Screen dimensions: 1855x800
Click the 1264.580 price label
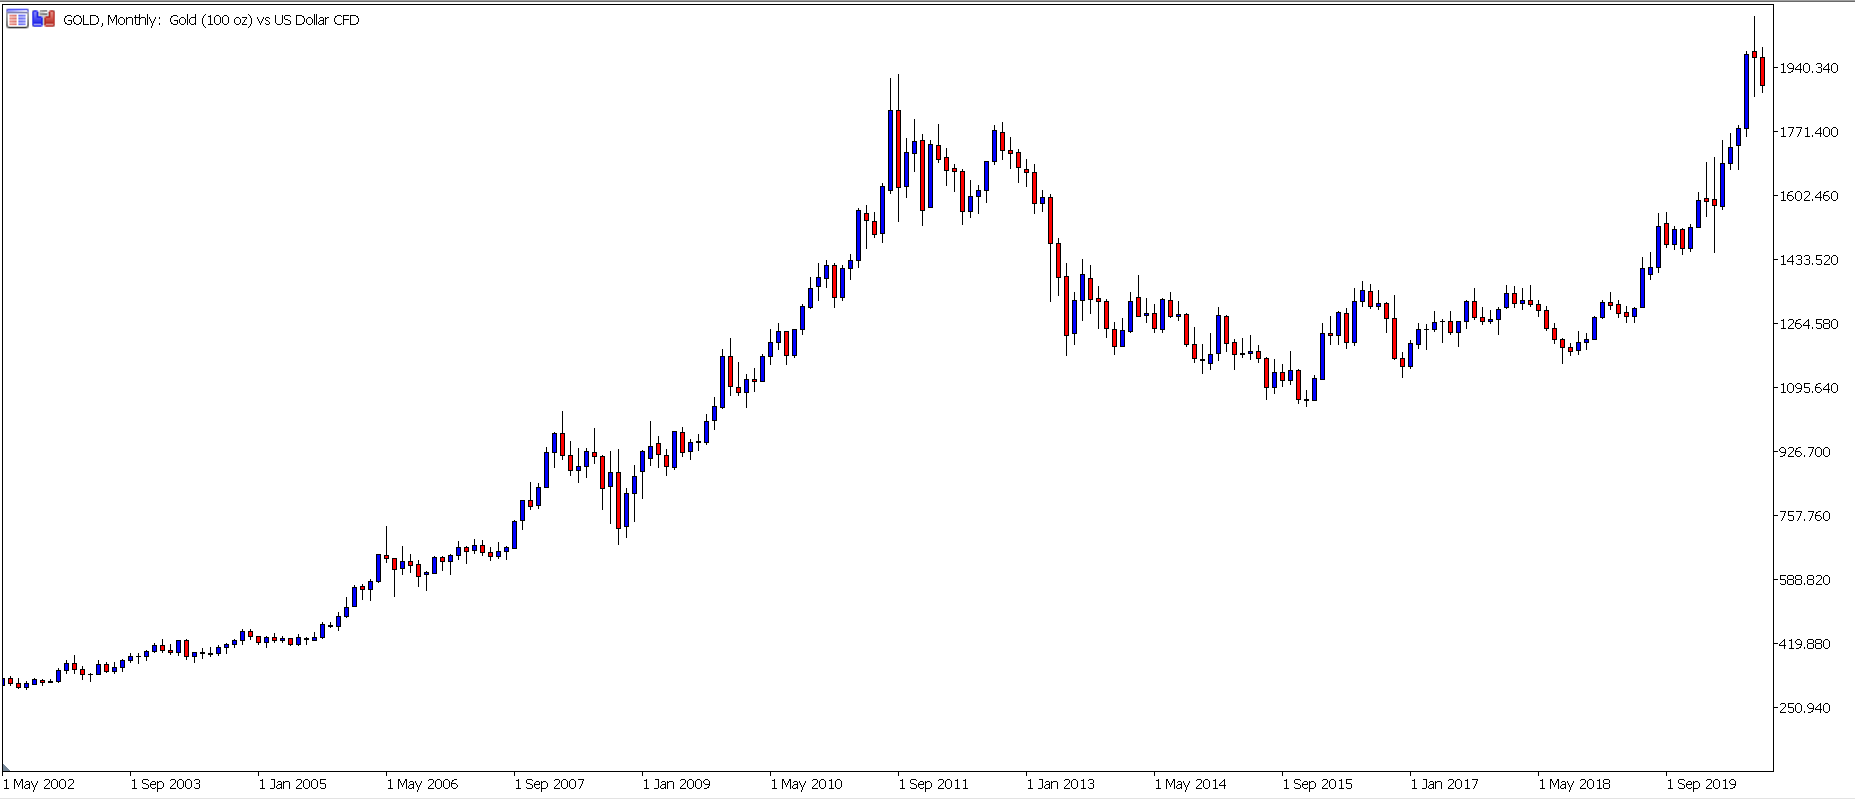1808,324
